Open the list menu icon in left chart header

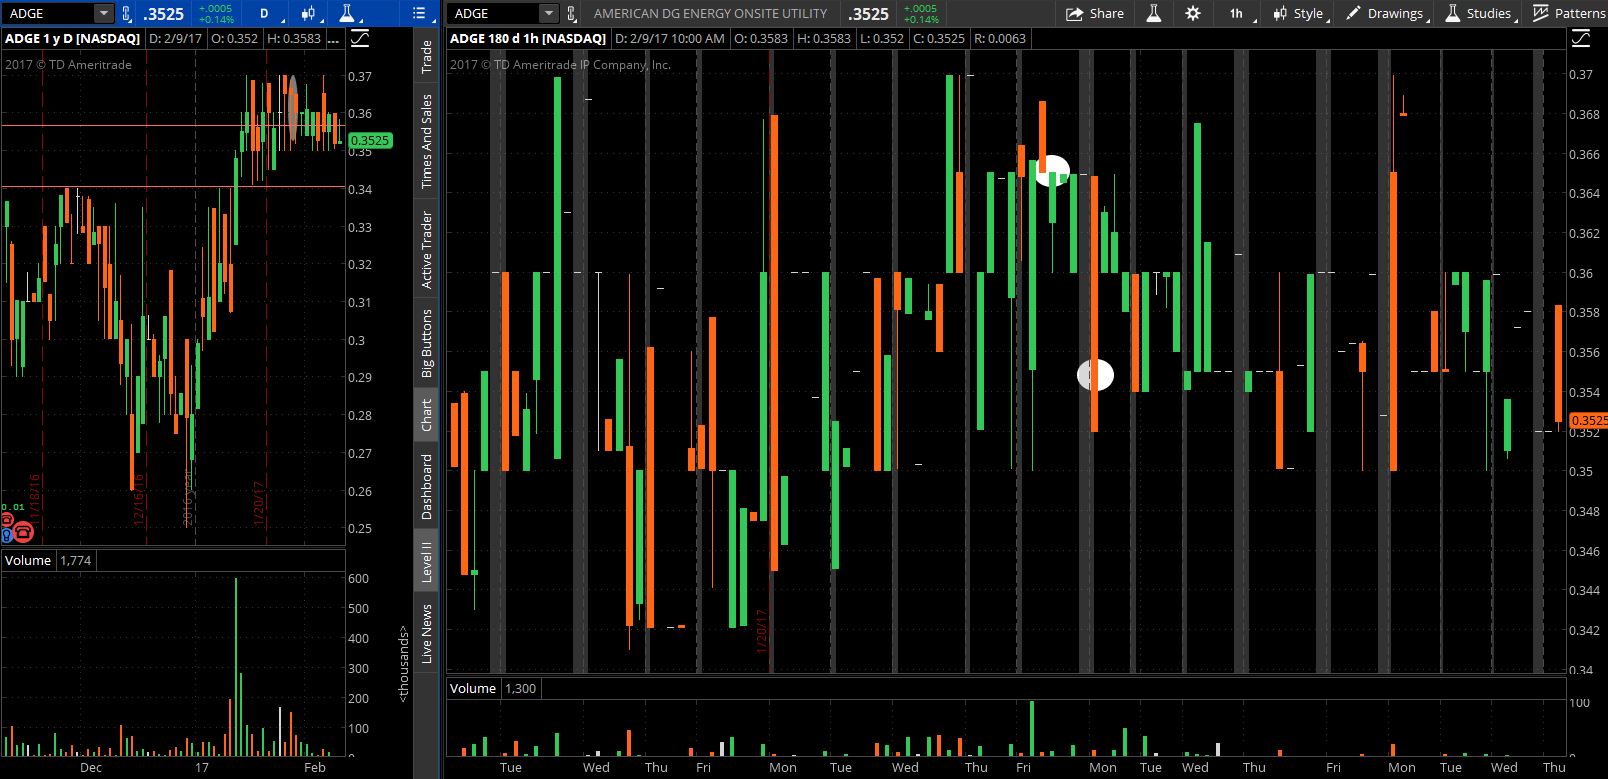(420, 13)
